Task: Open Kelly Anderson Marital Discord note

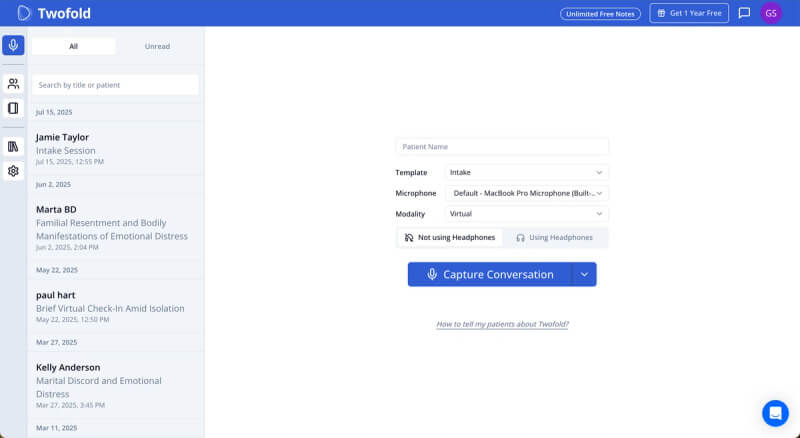Action: (116, 385)
